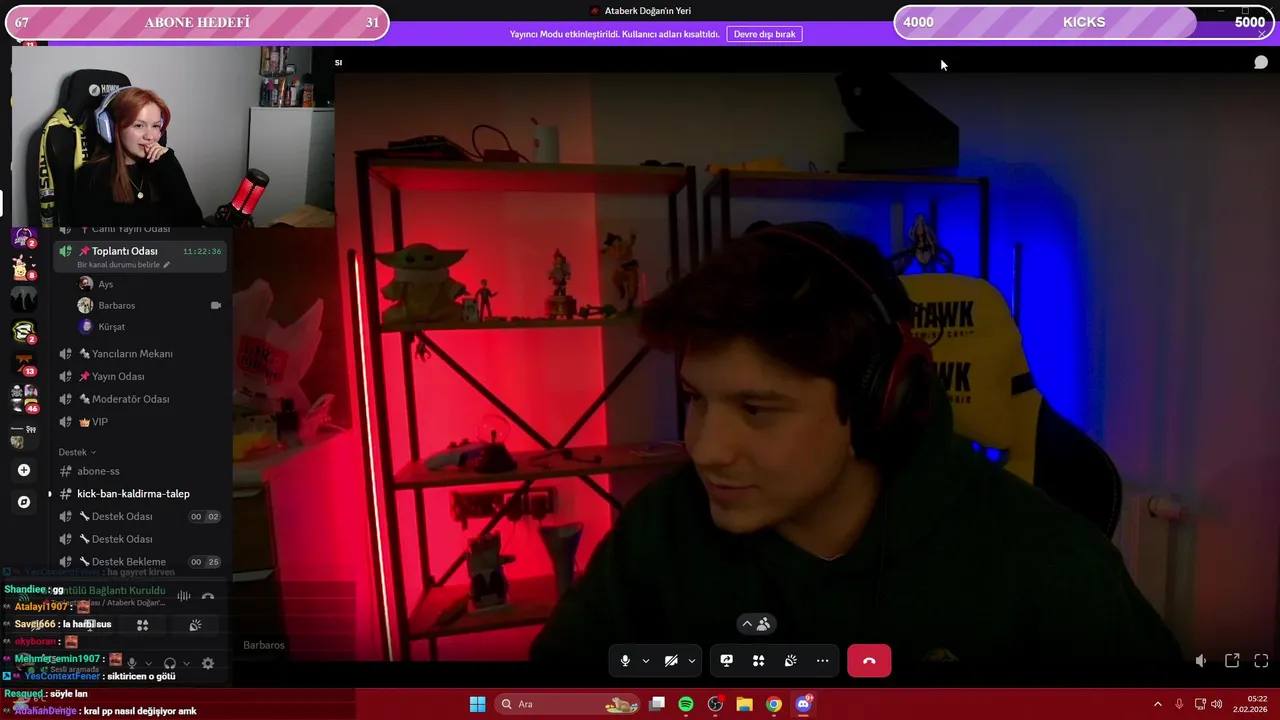Click Devre dışı bırak button

[765, 34]
